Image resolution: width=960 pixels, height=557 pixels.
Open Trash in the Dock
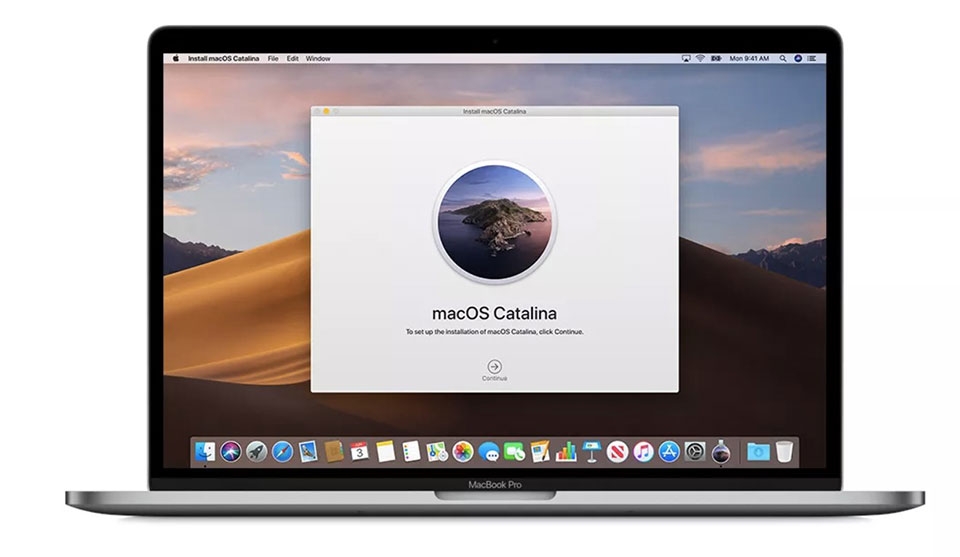tap(784, 452)
